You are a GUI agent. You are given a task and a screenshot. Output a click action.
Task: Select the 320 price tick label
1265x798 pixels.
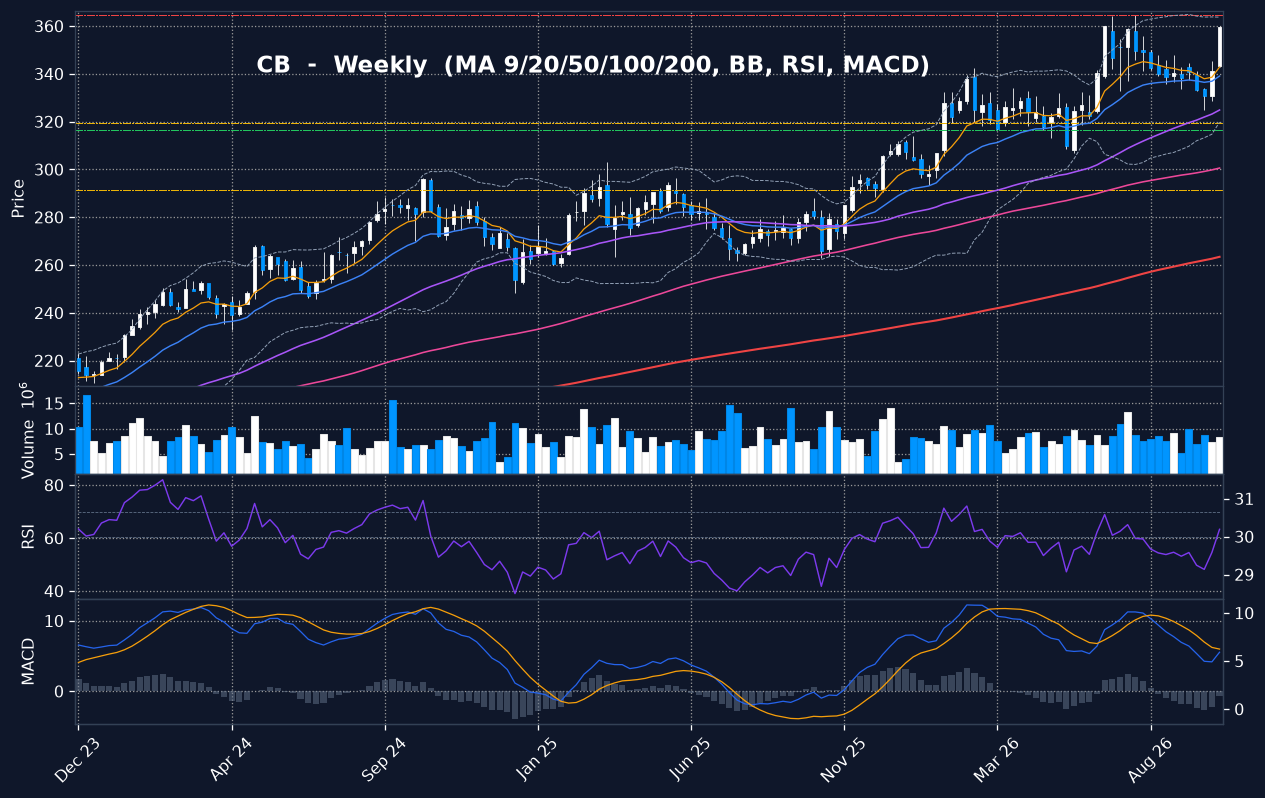(x=51, y=122)
